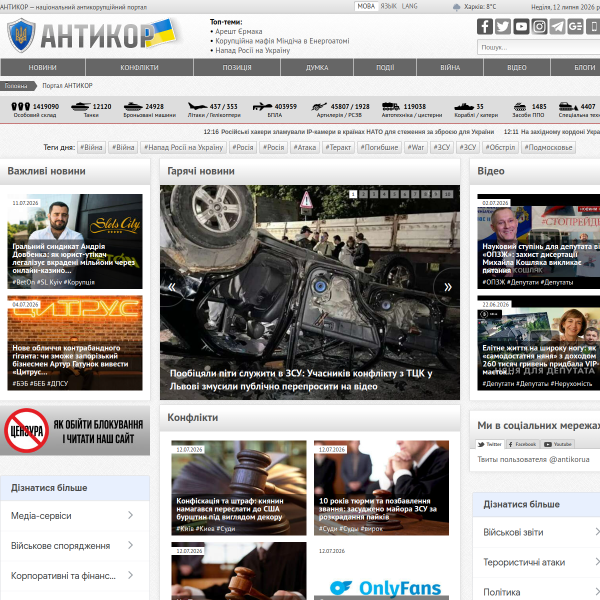Screen dimensions: 600x600
Task: Open the ПОДІЇ menu
Action: [385, 67]
